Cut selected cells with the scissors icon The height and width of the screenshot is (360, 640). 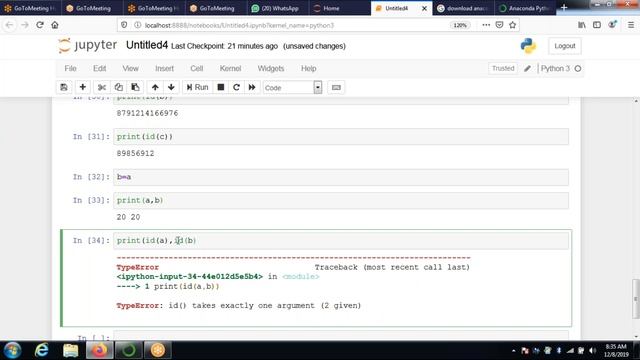102,87
